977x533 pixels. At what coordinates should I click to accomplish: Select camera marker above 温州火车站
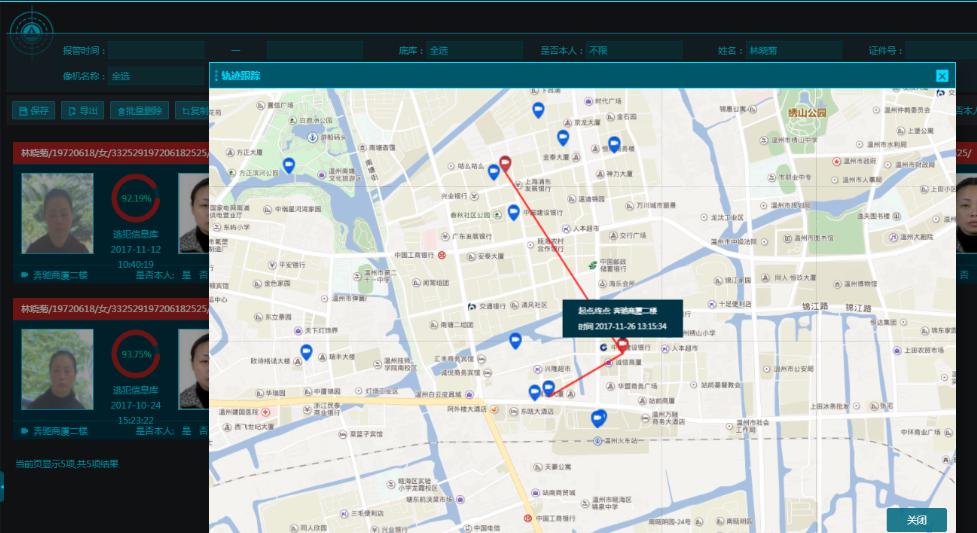(598, 418)
